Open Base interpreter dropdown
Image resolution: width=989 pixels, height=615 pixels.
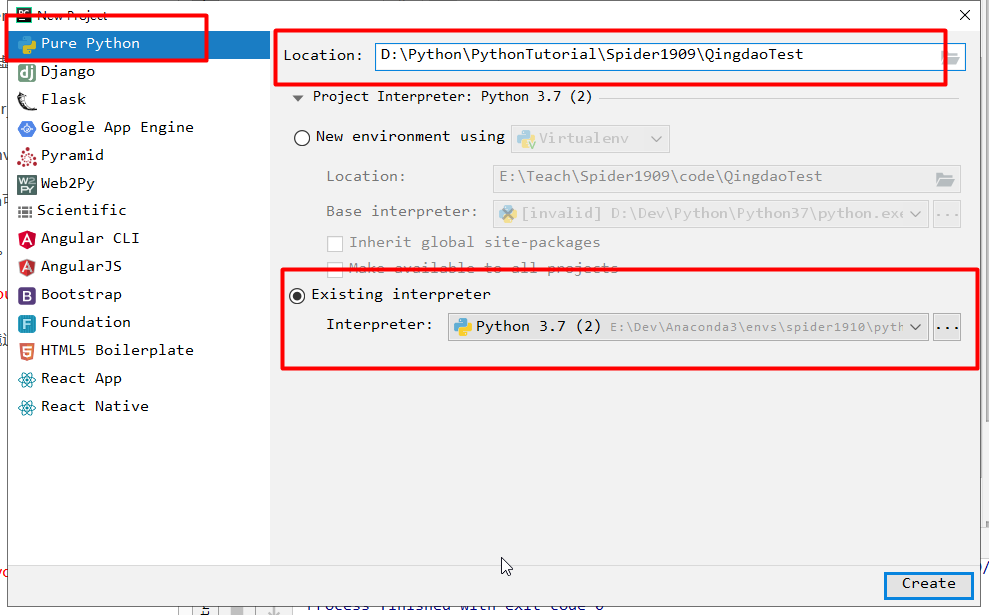tap(710, 214)
